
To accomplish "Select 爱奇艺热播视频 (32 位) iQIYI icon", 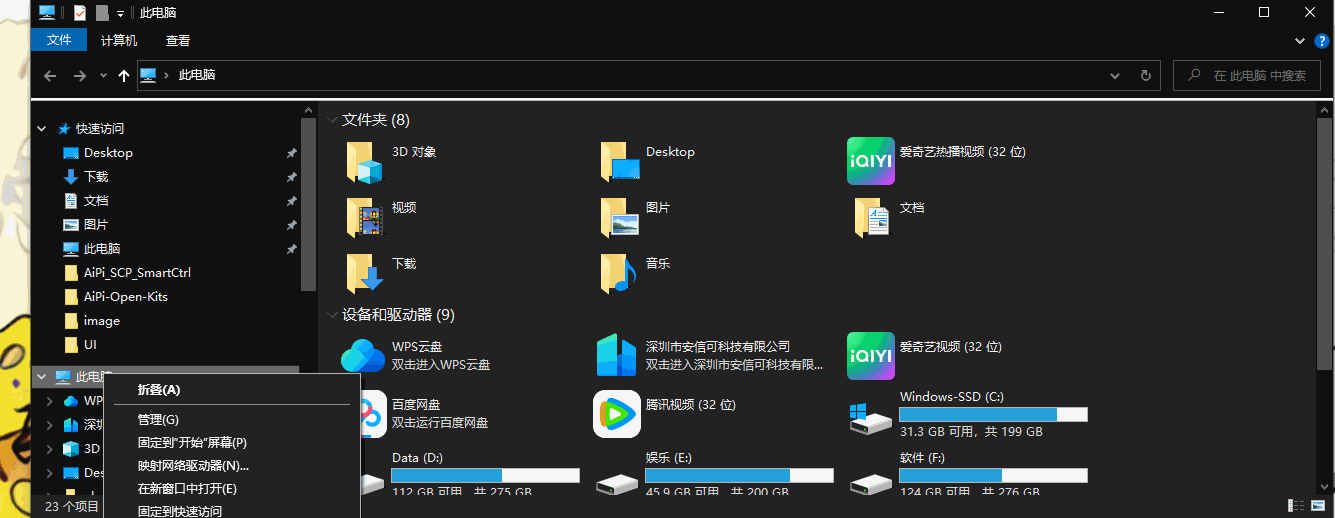I will pyautogui.click(x=871, y=161).
